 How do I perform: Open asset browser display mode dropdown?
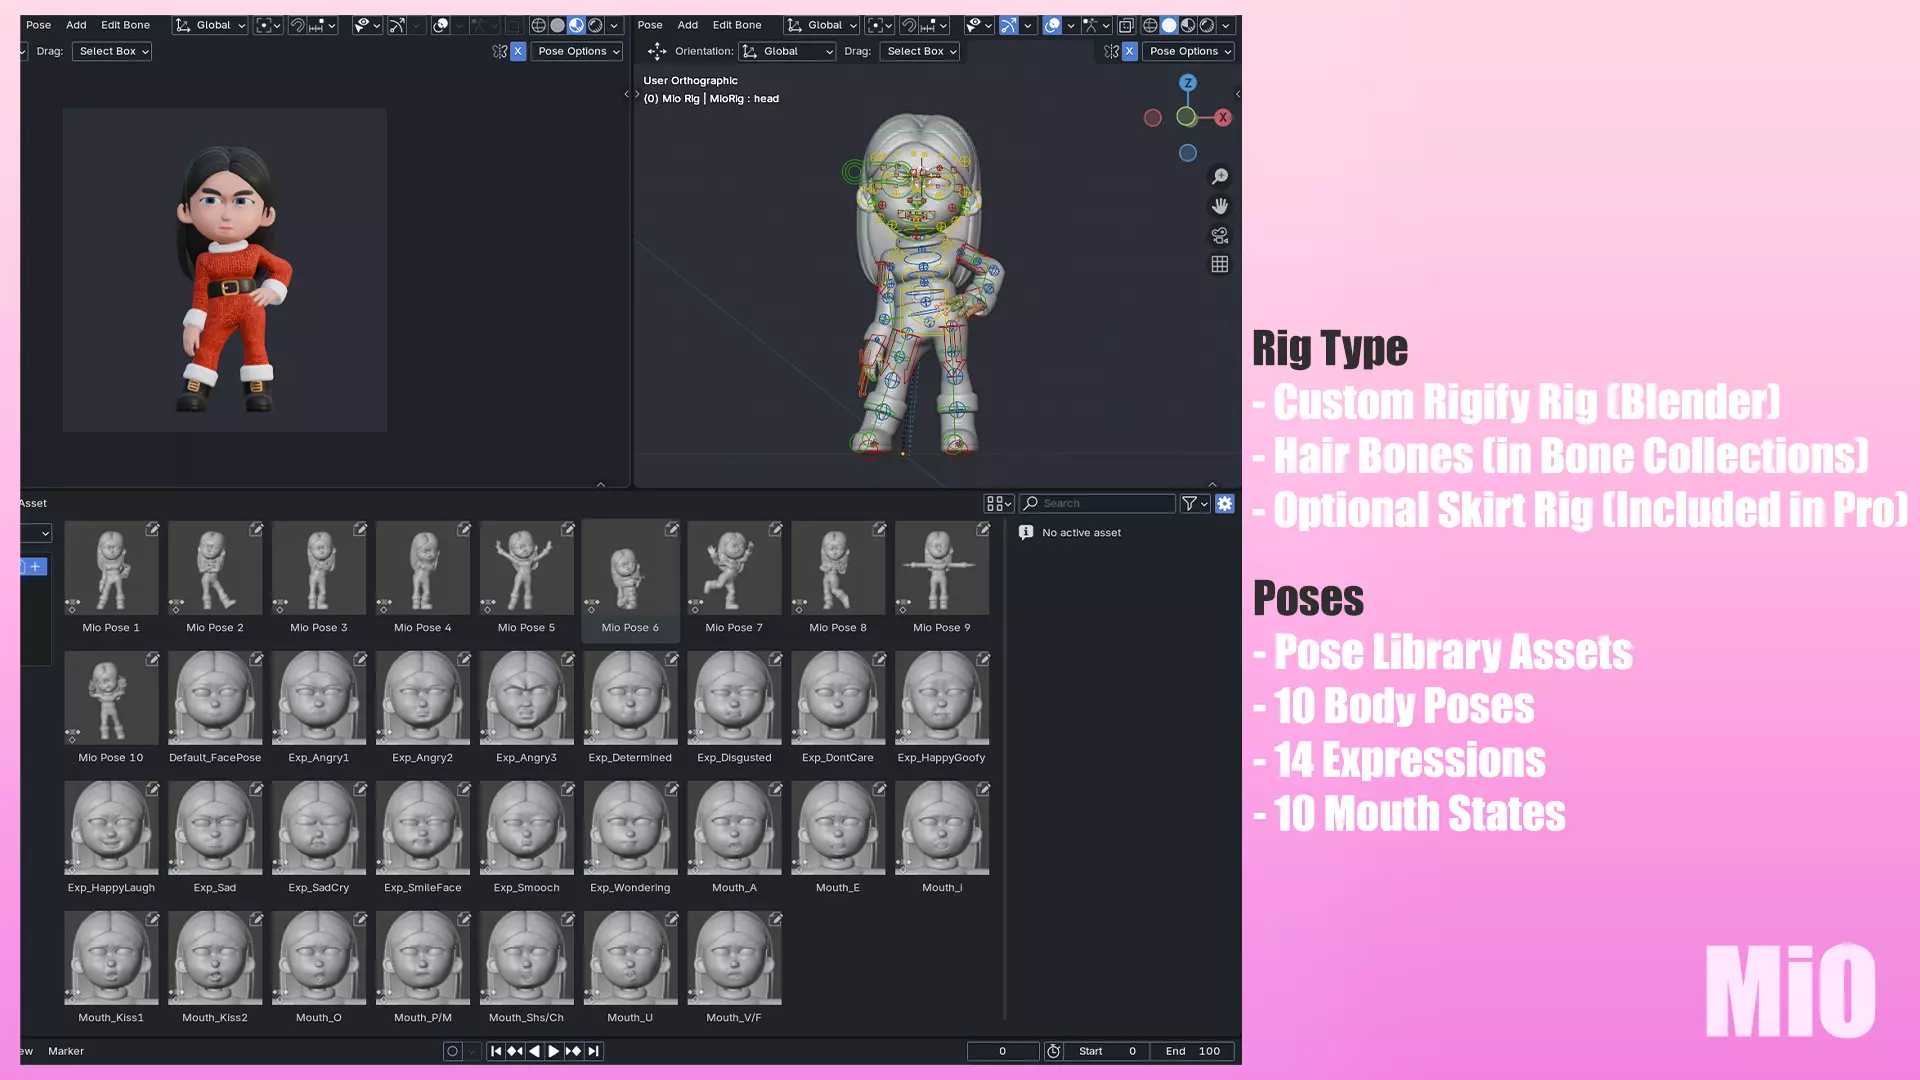coord(999,503)
